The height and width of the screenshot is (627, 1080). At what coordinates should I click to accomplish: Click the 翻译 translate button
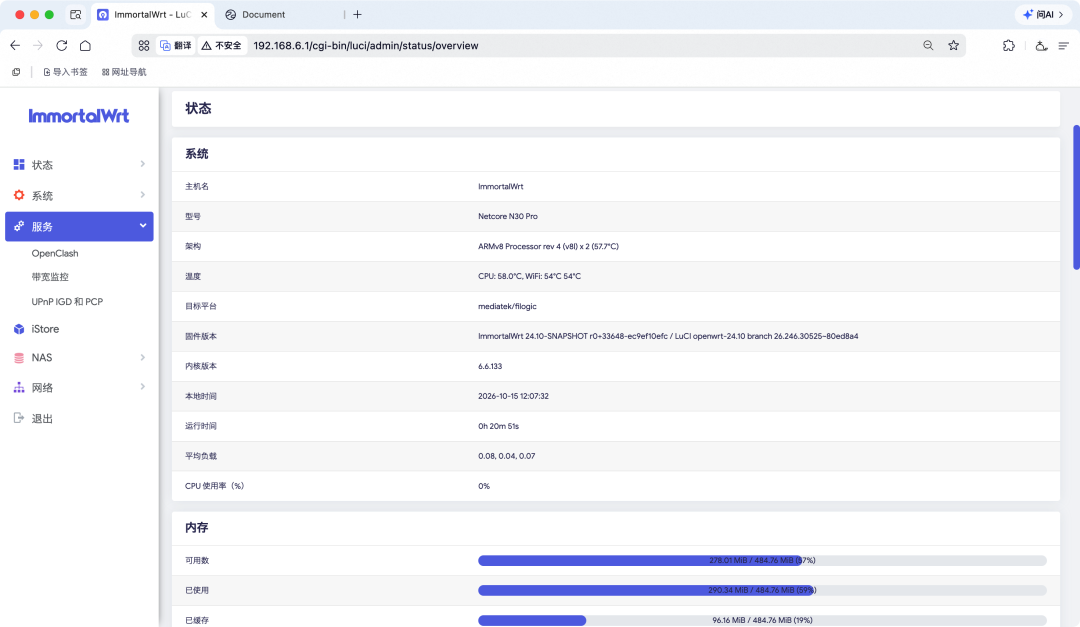pos(176,45)
